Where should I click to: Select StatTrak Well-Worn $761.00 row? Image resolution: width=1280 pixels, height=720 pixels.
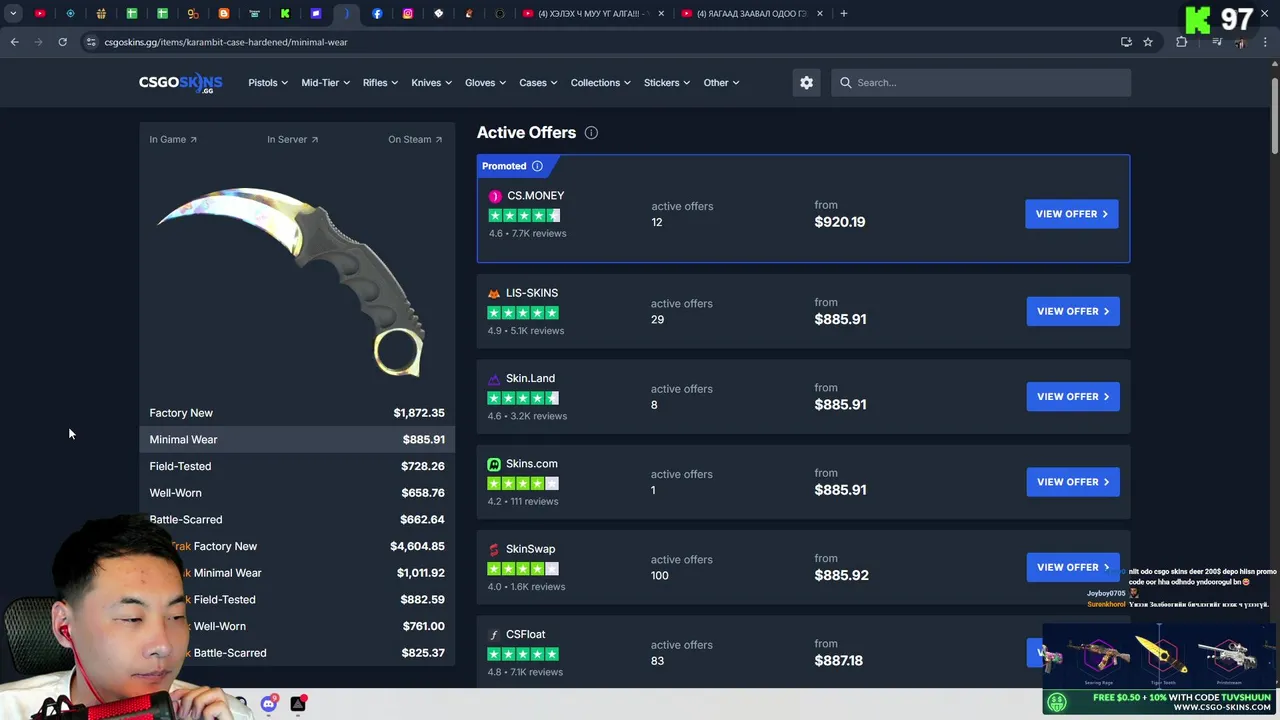click(297, 626)
